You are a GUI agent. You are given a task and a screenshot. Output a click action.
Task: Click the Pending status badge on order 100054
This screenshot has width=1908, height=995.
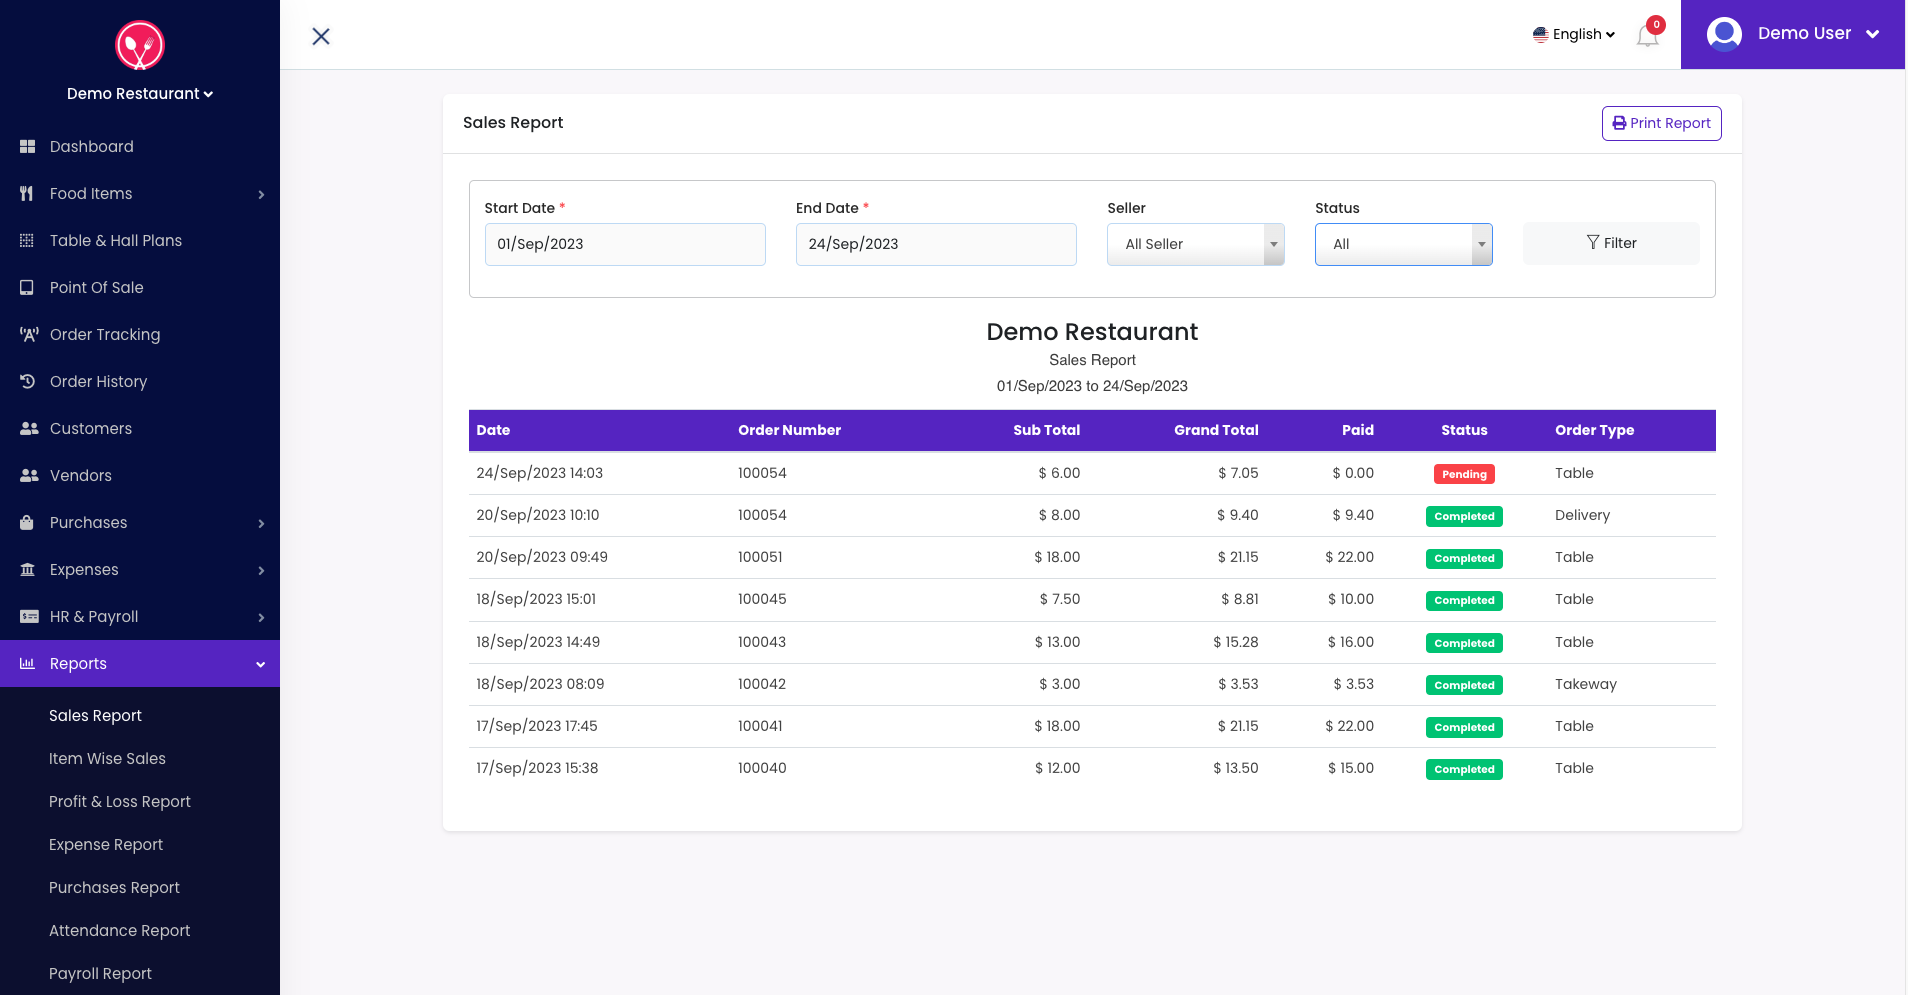1464,473
